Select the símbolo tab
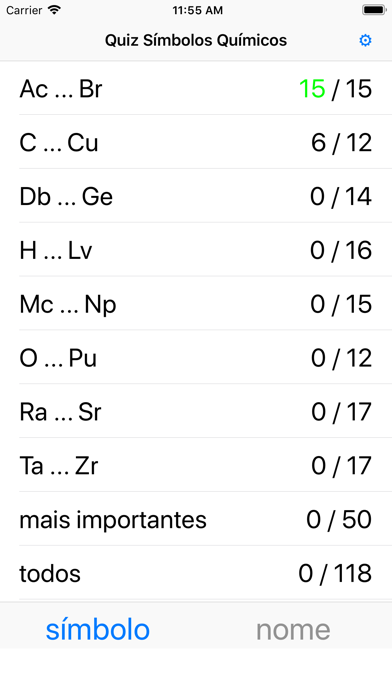Image resolution: width=392 pixels, height=696 pixels. [98, 629]
